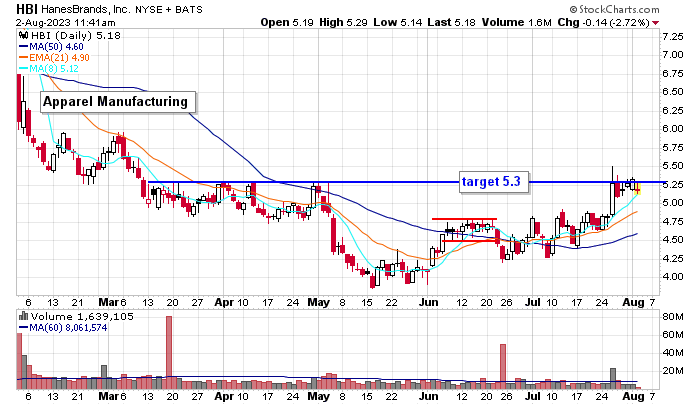Viewport: 700px width, 405px height.
Task: Click the 6.00 price axis label
Action: pyautogui.click(x=673, y=129)
